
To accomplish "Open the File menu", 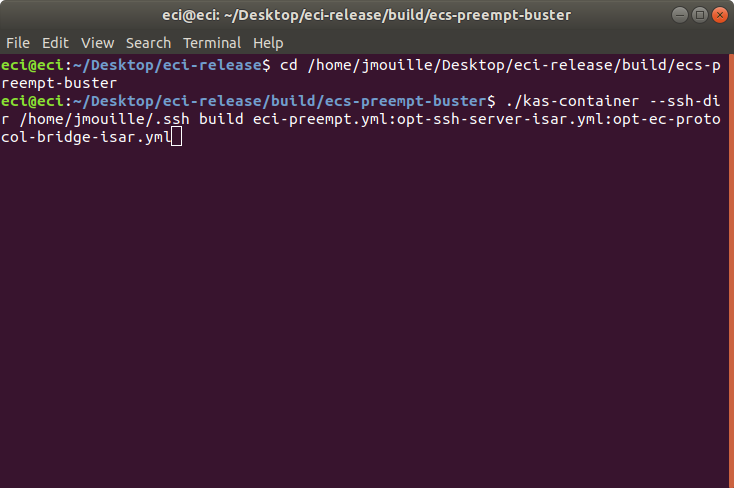I will coord(18,43).
